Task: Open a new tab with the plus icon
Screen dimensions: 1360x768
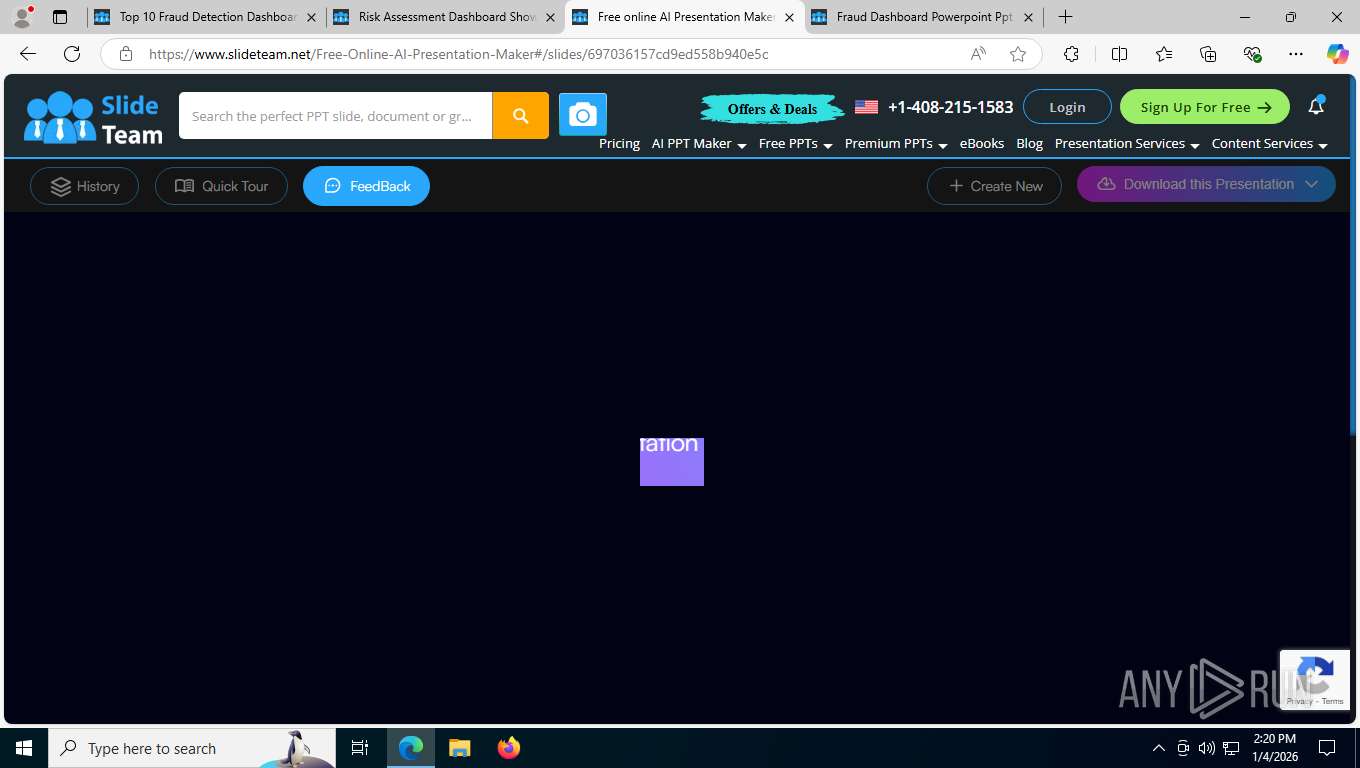Action: click(x=1066, y=17)
